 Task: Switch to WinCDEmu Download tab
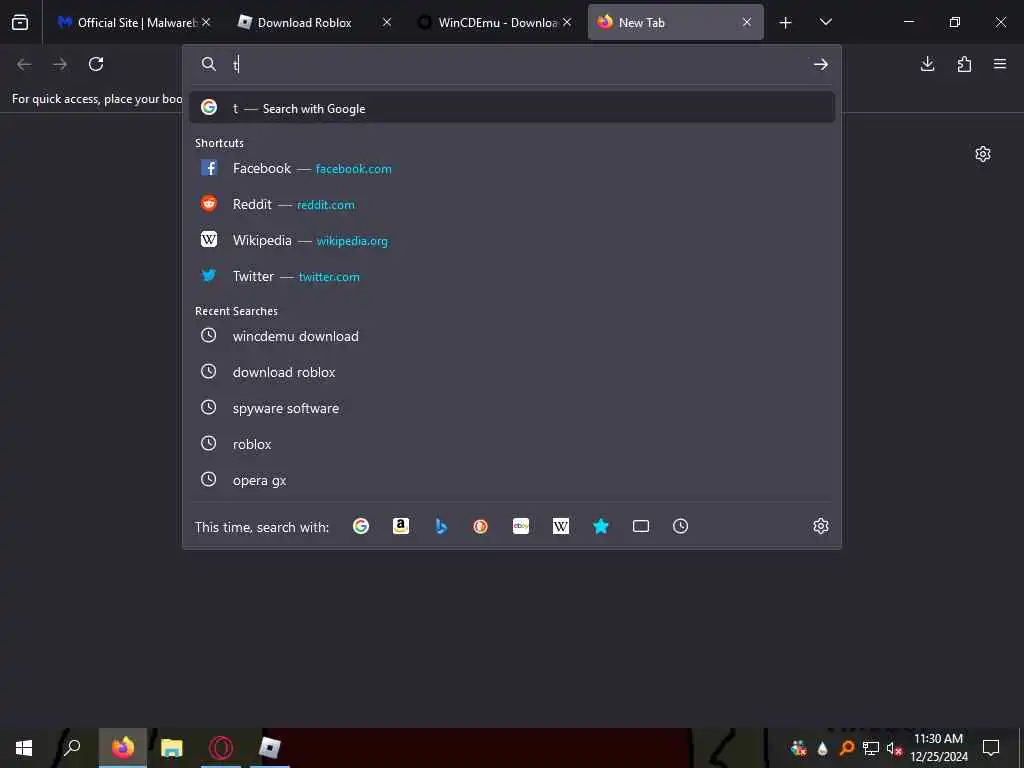click(494, 22)
